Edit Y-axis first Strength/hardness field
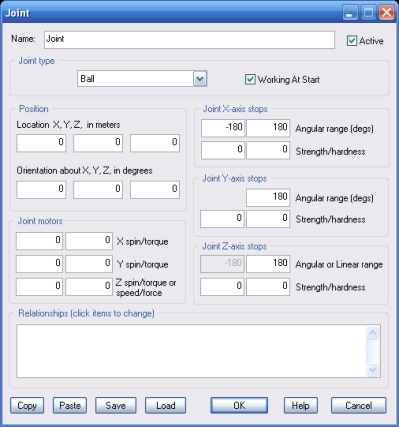This screenshot has width=399, height=427. (x=222, y=219)
